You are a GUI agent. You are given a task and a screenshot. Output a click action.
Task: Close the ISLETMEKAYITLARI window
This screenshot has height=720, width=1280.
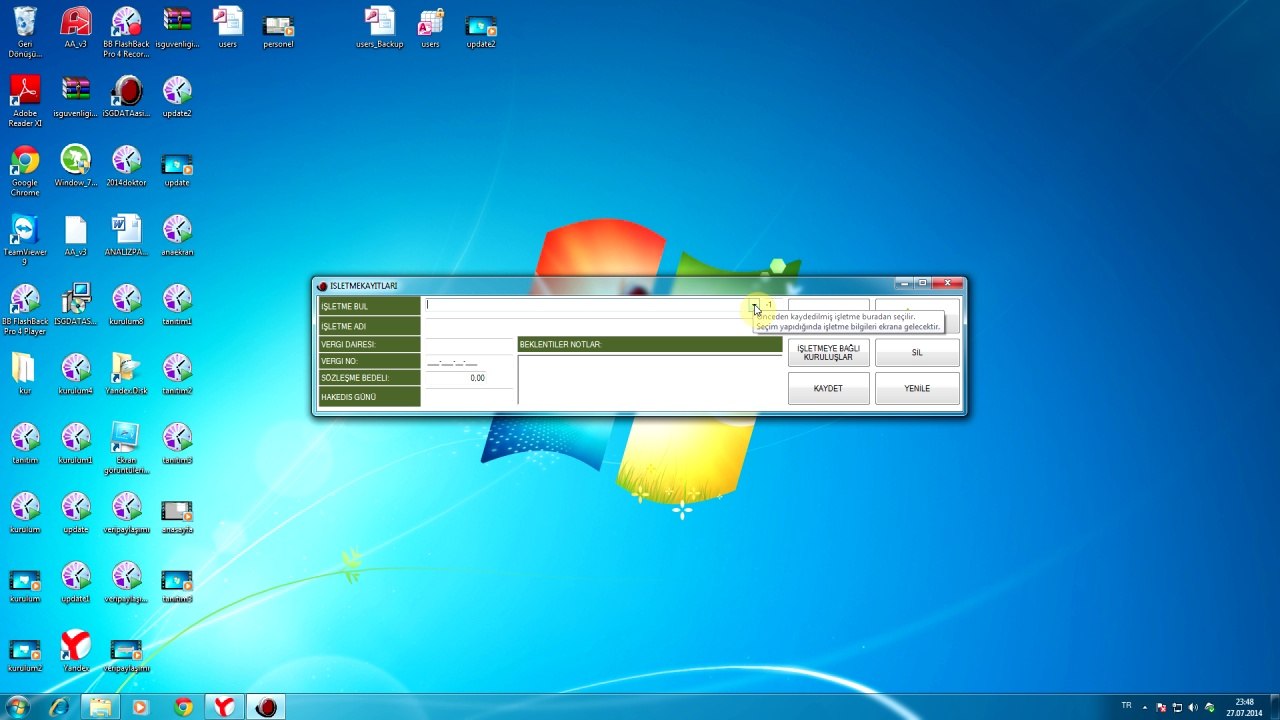tap(948, 284)
